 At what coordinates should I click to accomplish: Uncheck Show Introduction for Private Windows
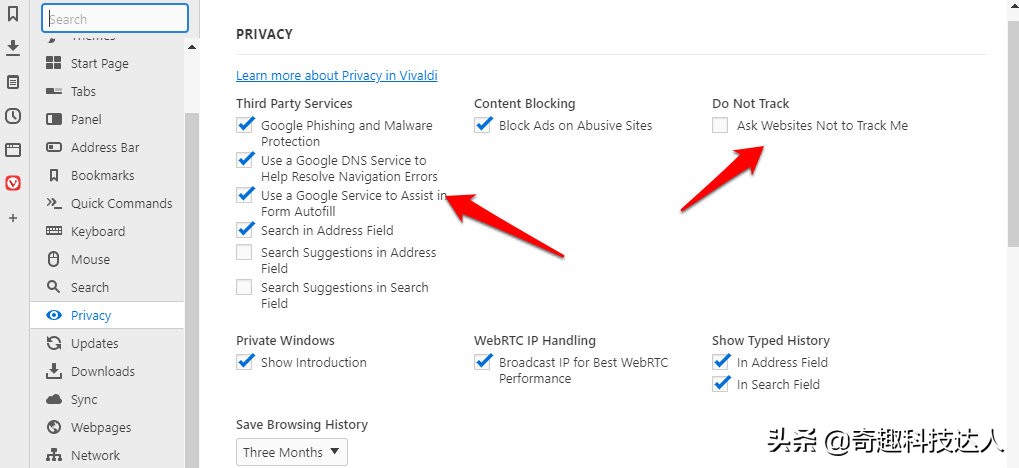pos(245,362)
